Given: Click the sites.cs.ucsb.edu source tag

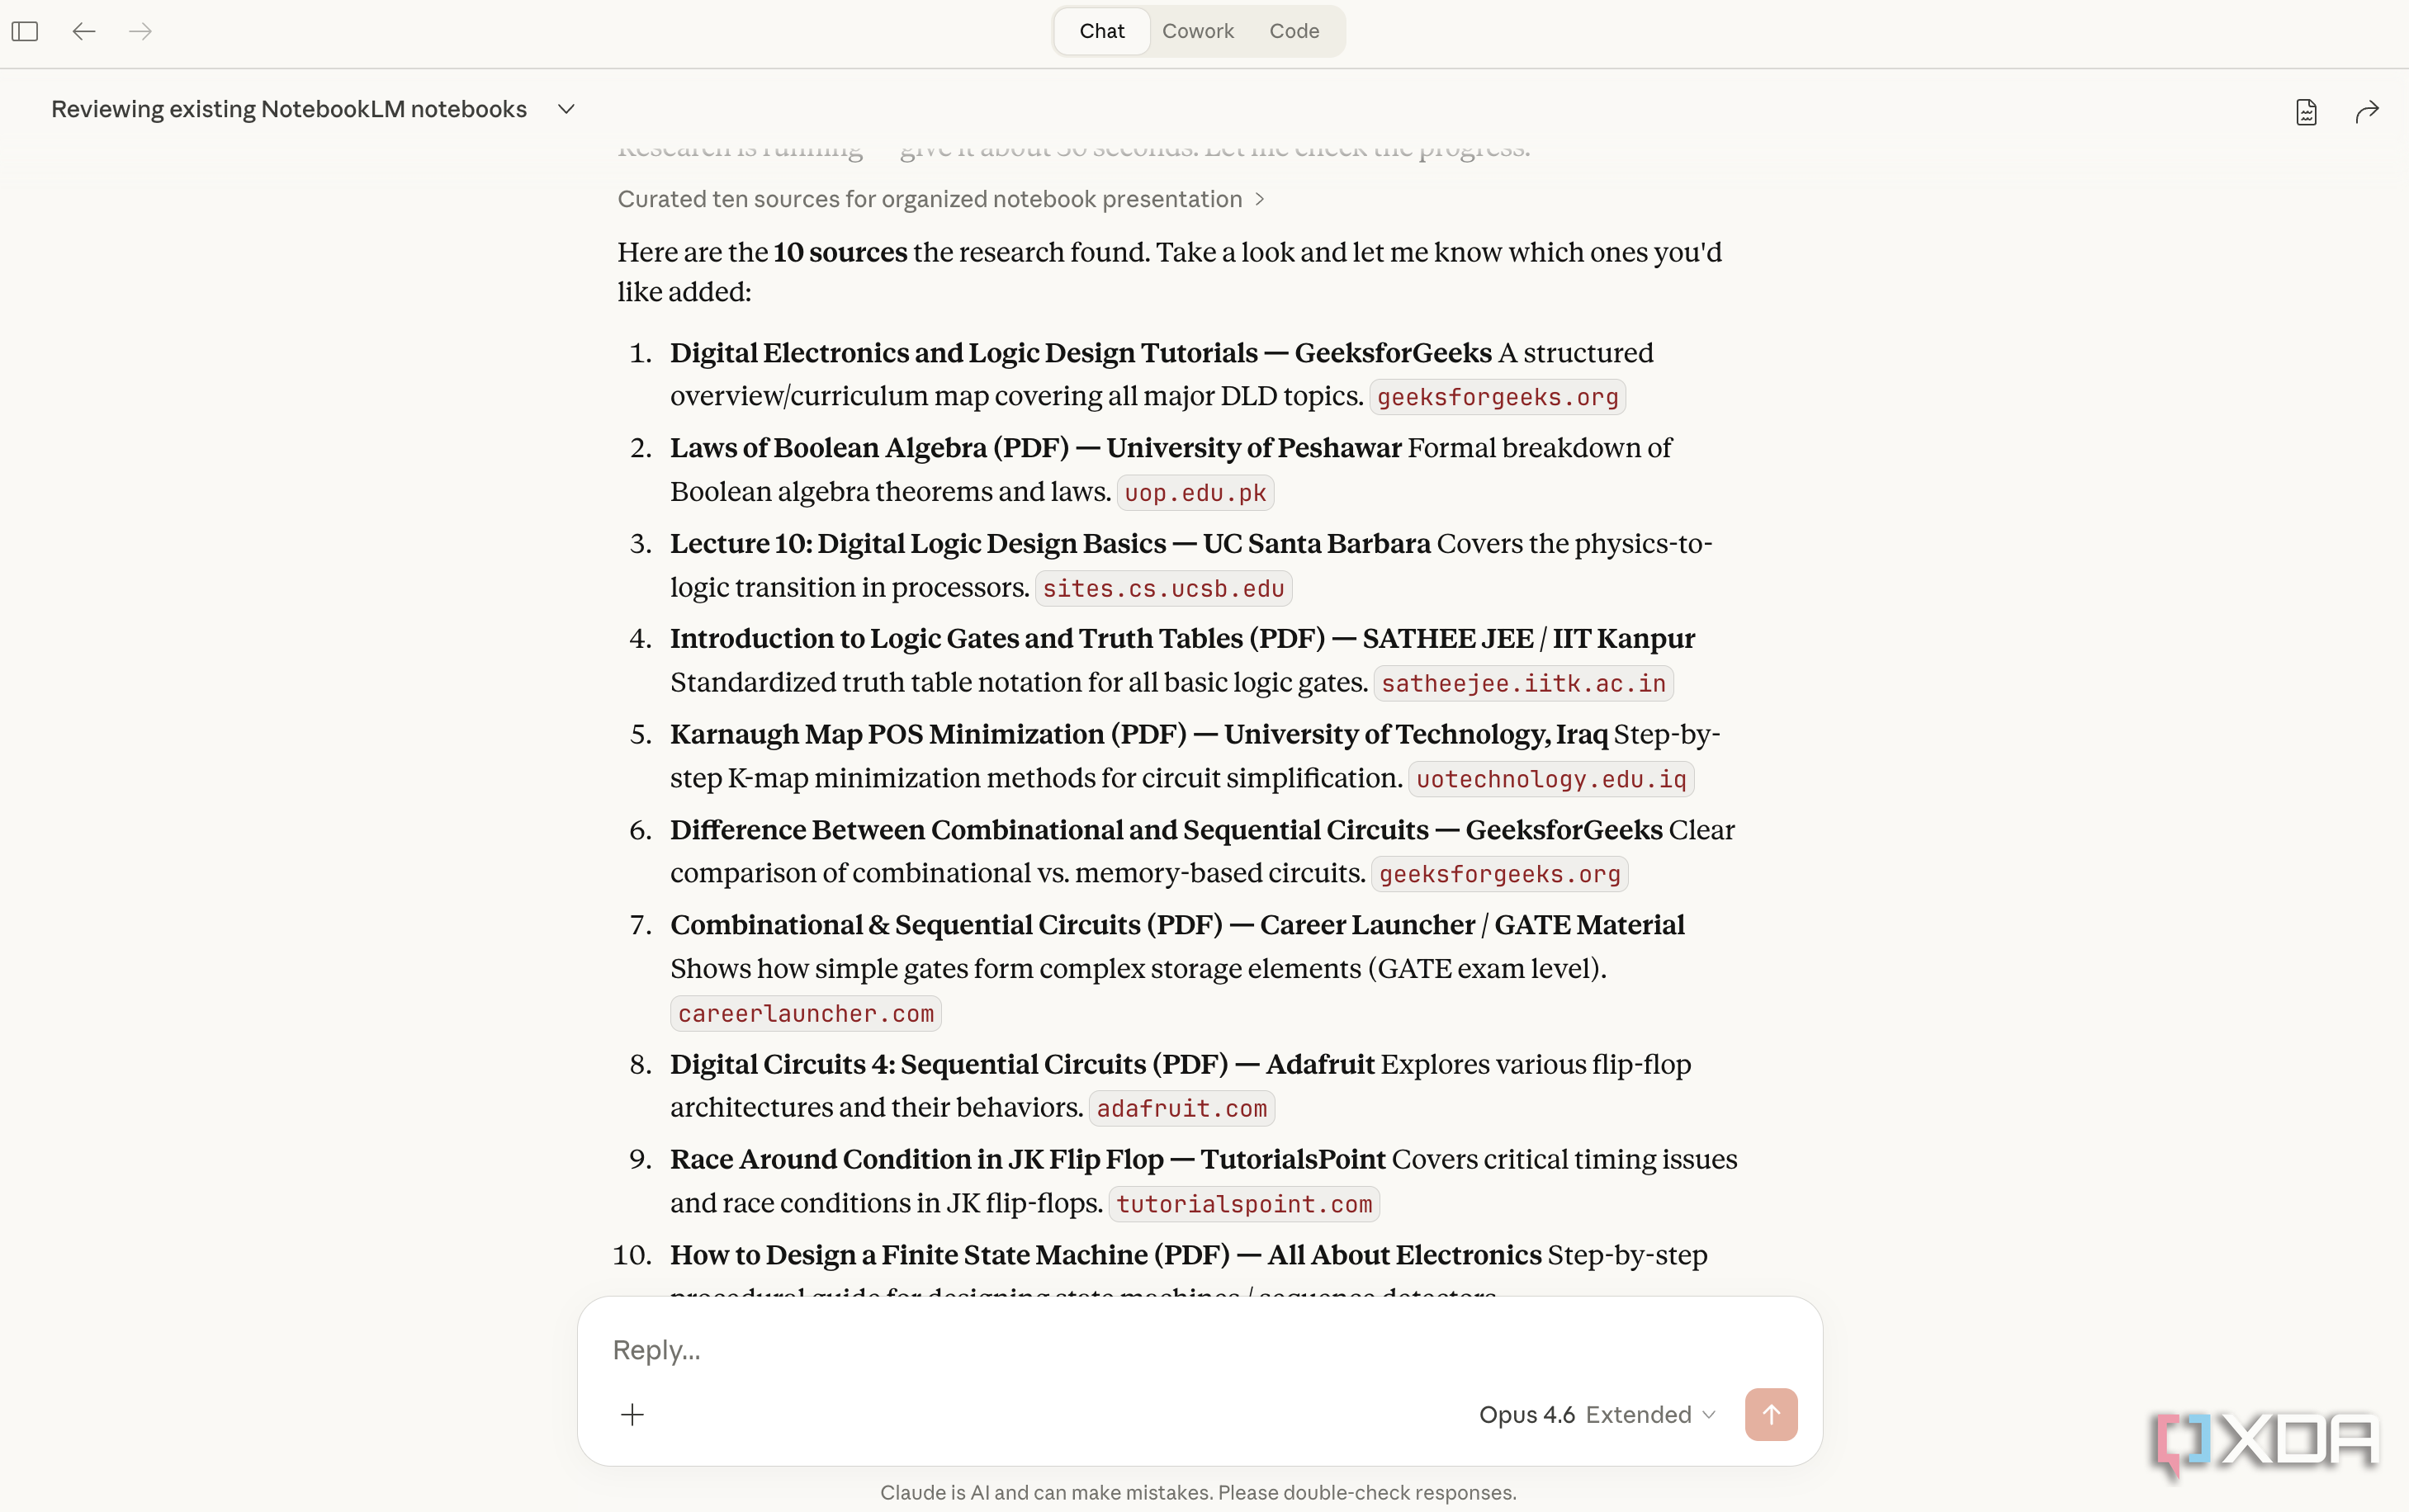Looking at the screenshot, I should 1163,588.
